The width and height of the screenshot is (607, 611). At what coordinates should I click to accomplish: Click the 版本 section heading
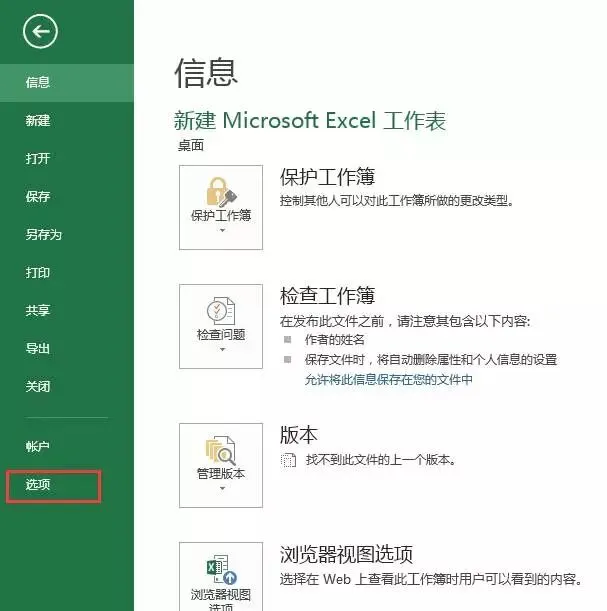[299, 435]
